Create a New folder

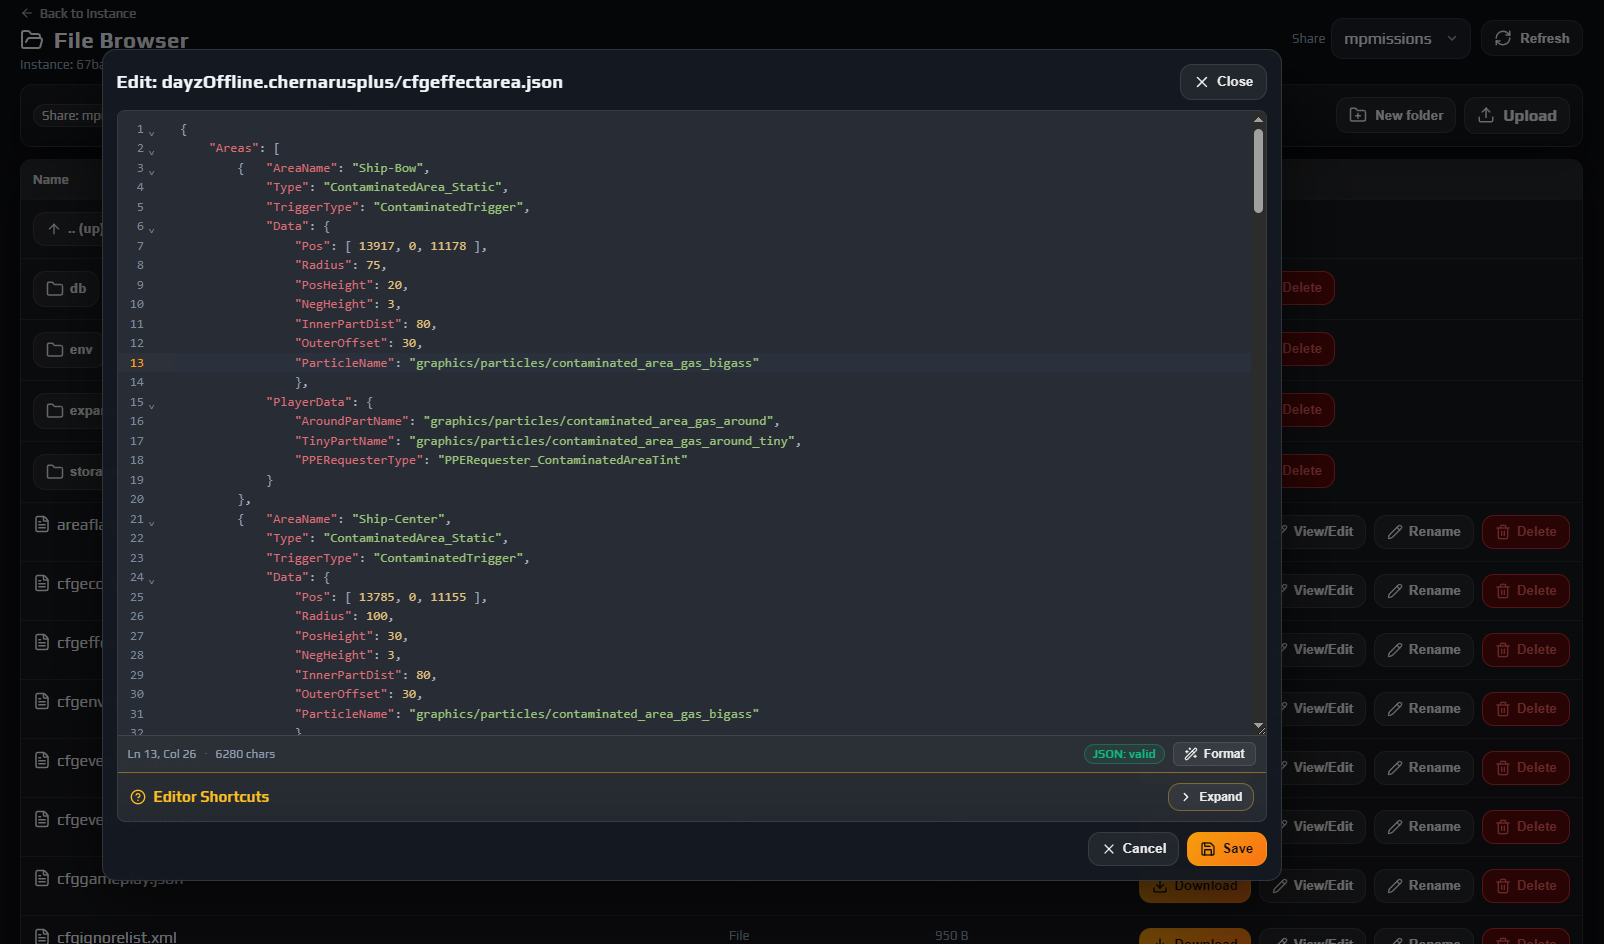coord(1396,115)
